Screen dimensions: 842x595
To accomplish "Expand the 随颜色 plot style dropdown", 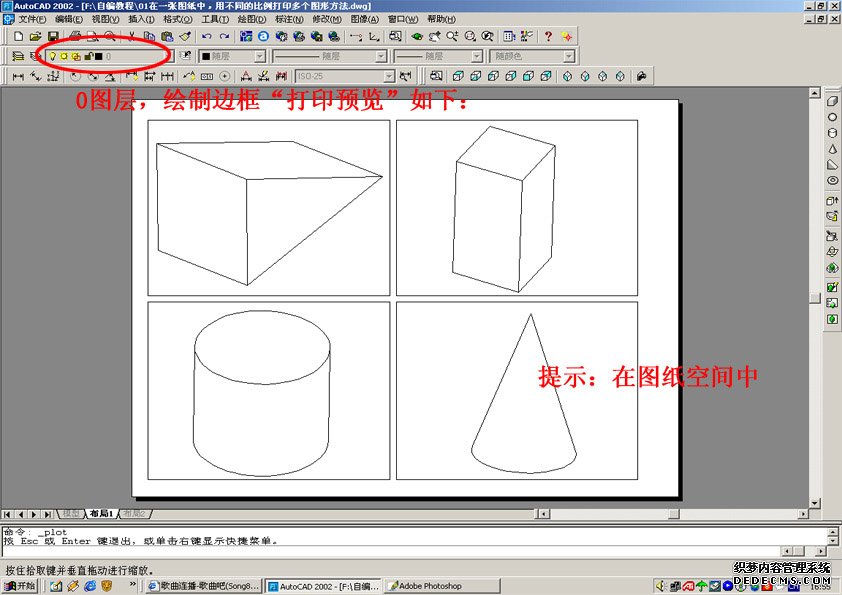I will coord(568,57).
